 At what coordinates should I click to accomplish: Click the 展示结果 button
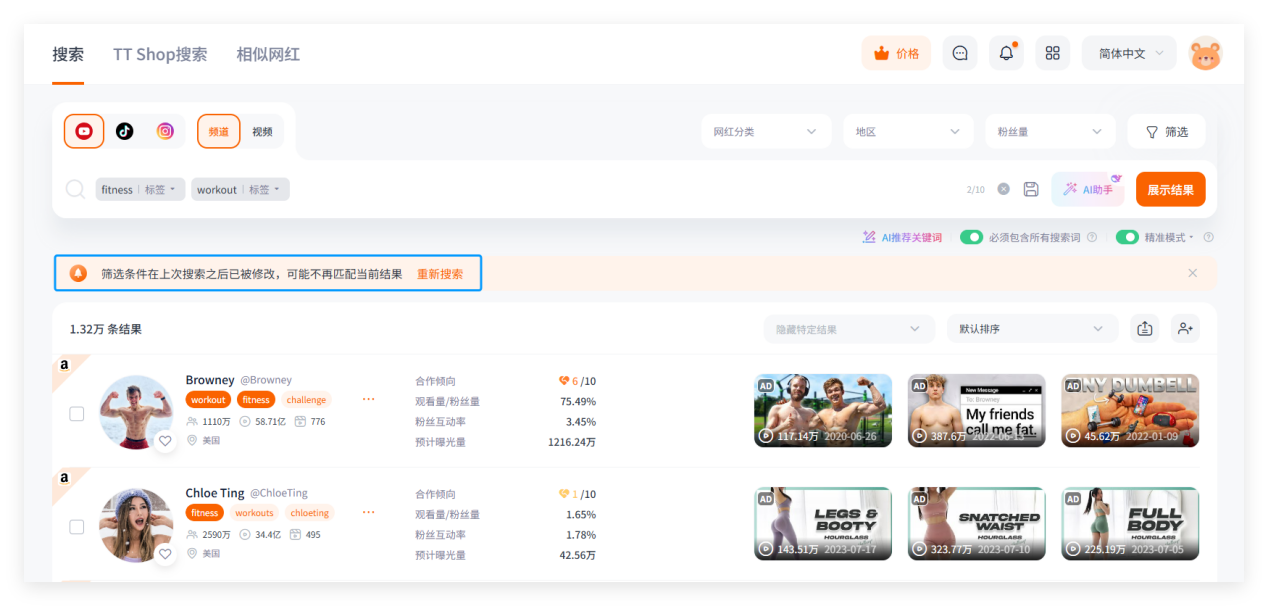pos(1170,189)
